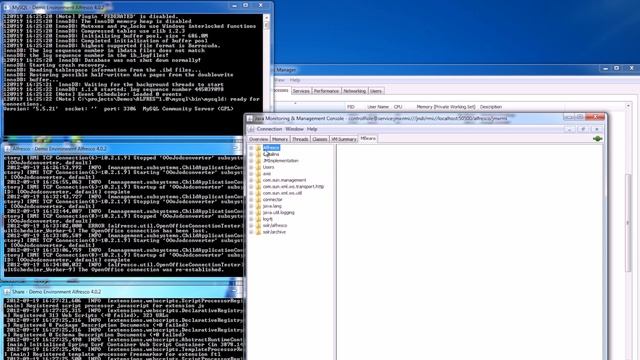The width and height of the screenshot is (640, 360).
Task: Sort Task Manager by User Name column
Action: point(378,107)
